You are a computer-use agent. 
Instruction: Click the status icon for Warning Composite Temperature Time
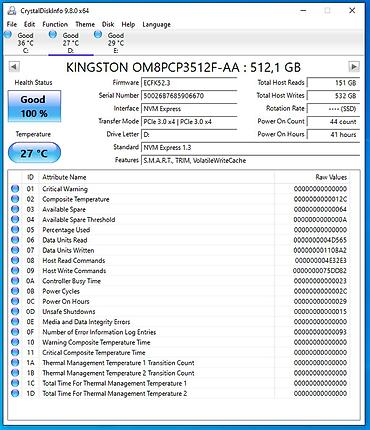coord(15,342)
